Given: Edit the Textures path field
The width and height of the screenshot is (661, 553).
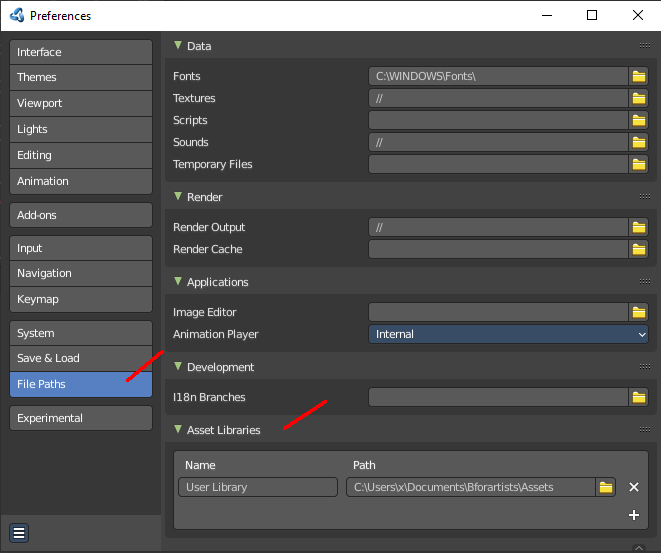Looking at the screenshot, I should click(x=498, y=98).
